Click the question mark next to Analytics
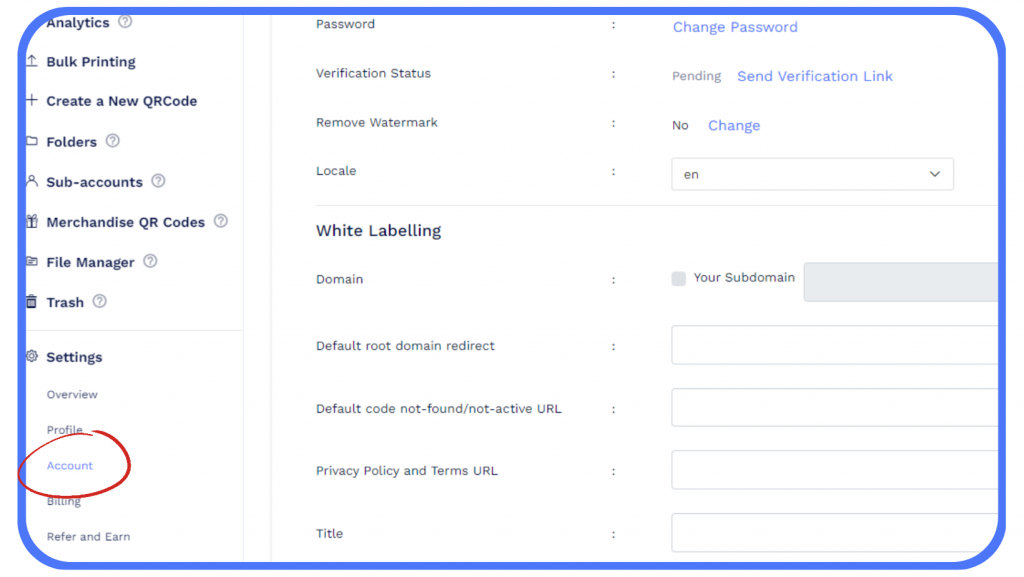This screenshot has height=577, width=1024. click(x=122, y=22)
